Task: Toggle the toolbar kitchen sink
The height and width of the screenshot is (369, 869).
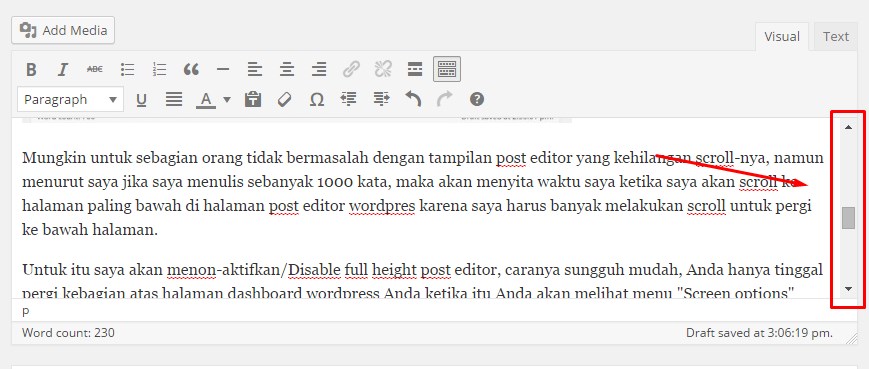Action: 447,69
